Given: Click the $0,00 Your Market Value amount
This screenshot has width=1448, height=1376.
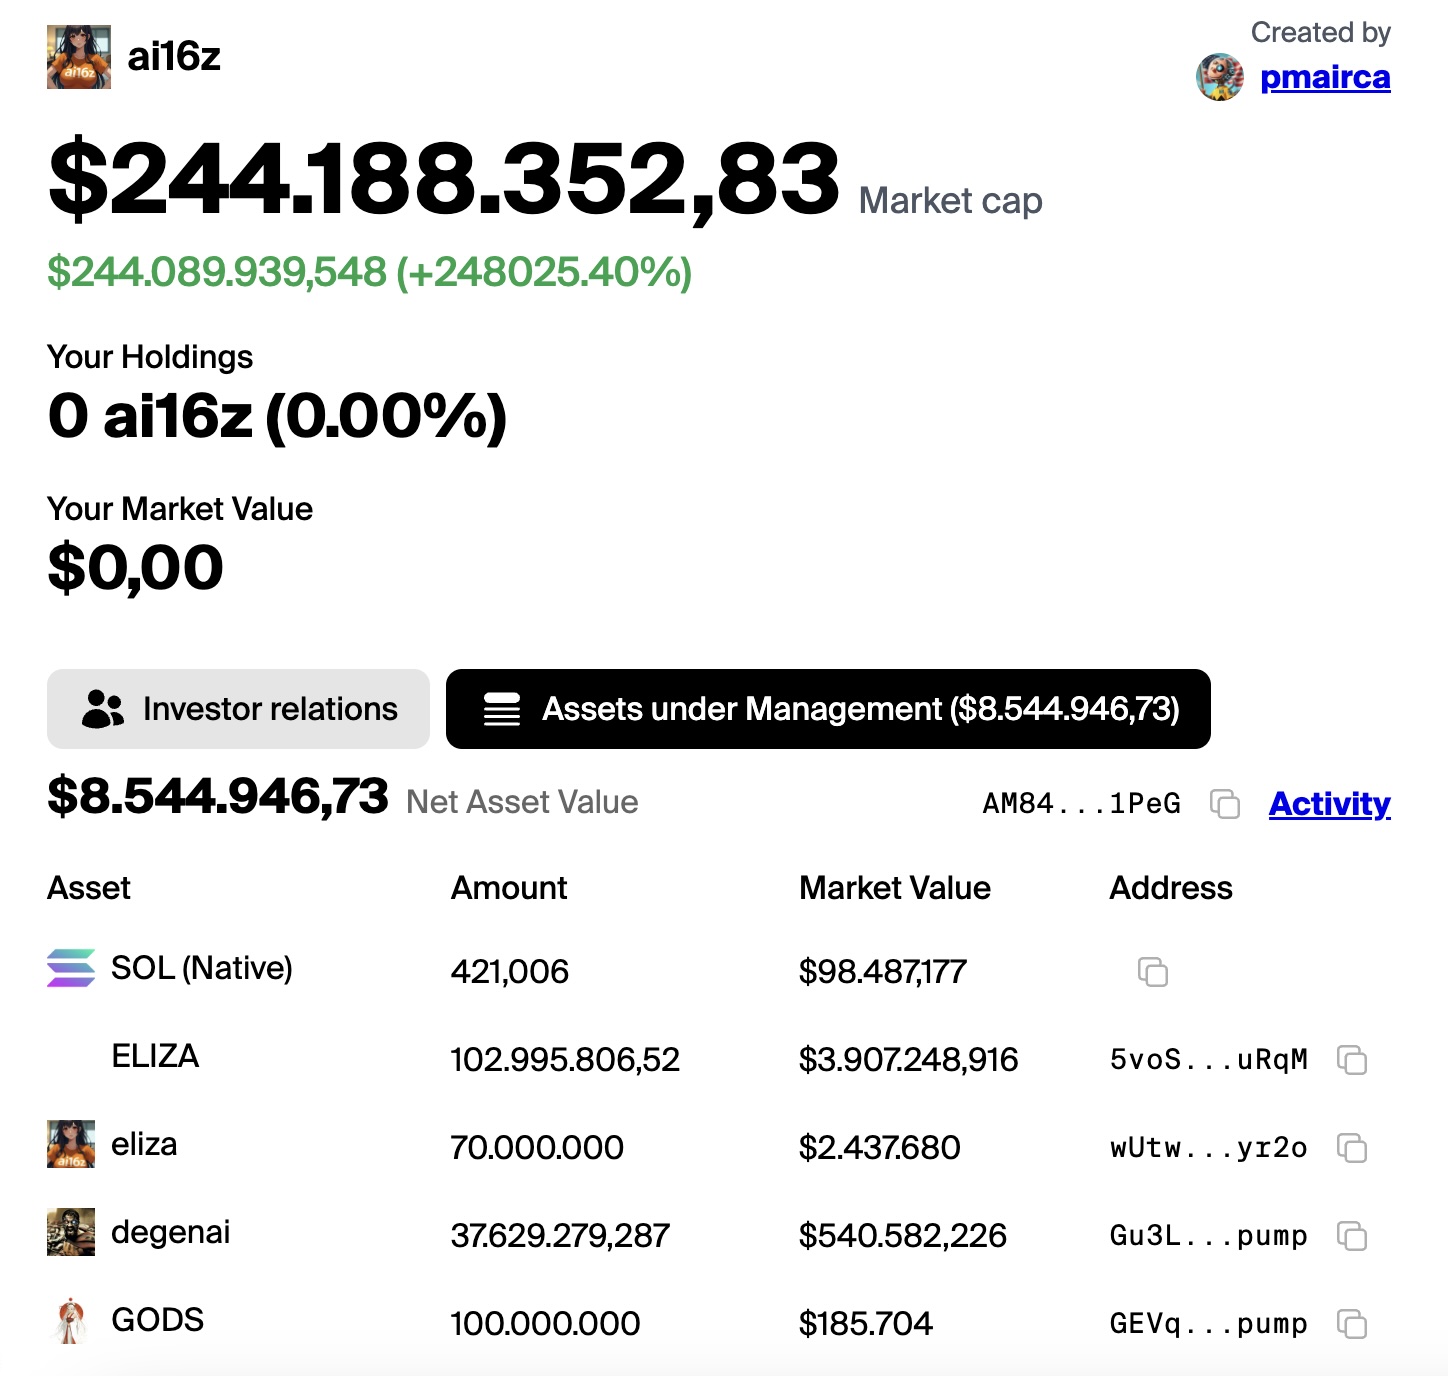Looking at the screenshot, I should pos(135,568).
